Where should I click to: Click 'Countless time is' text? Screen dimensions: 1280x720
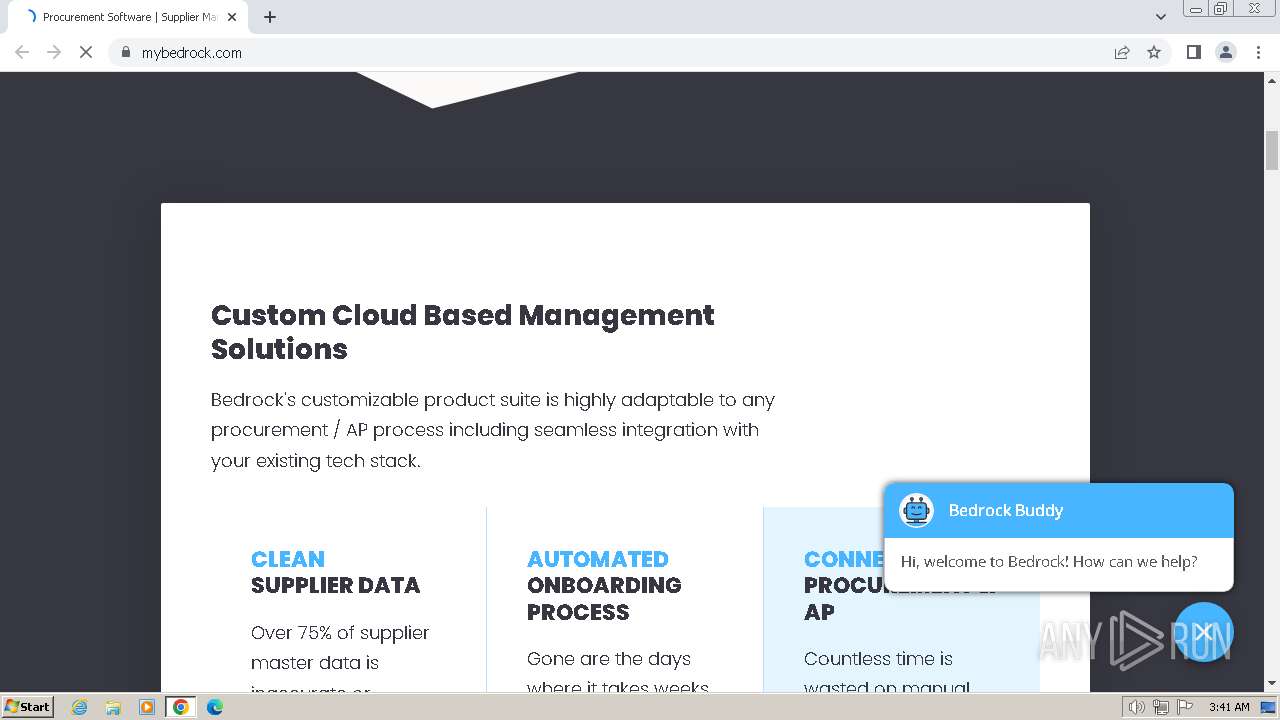tap(878, 658)
